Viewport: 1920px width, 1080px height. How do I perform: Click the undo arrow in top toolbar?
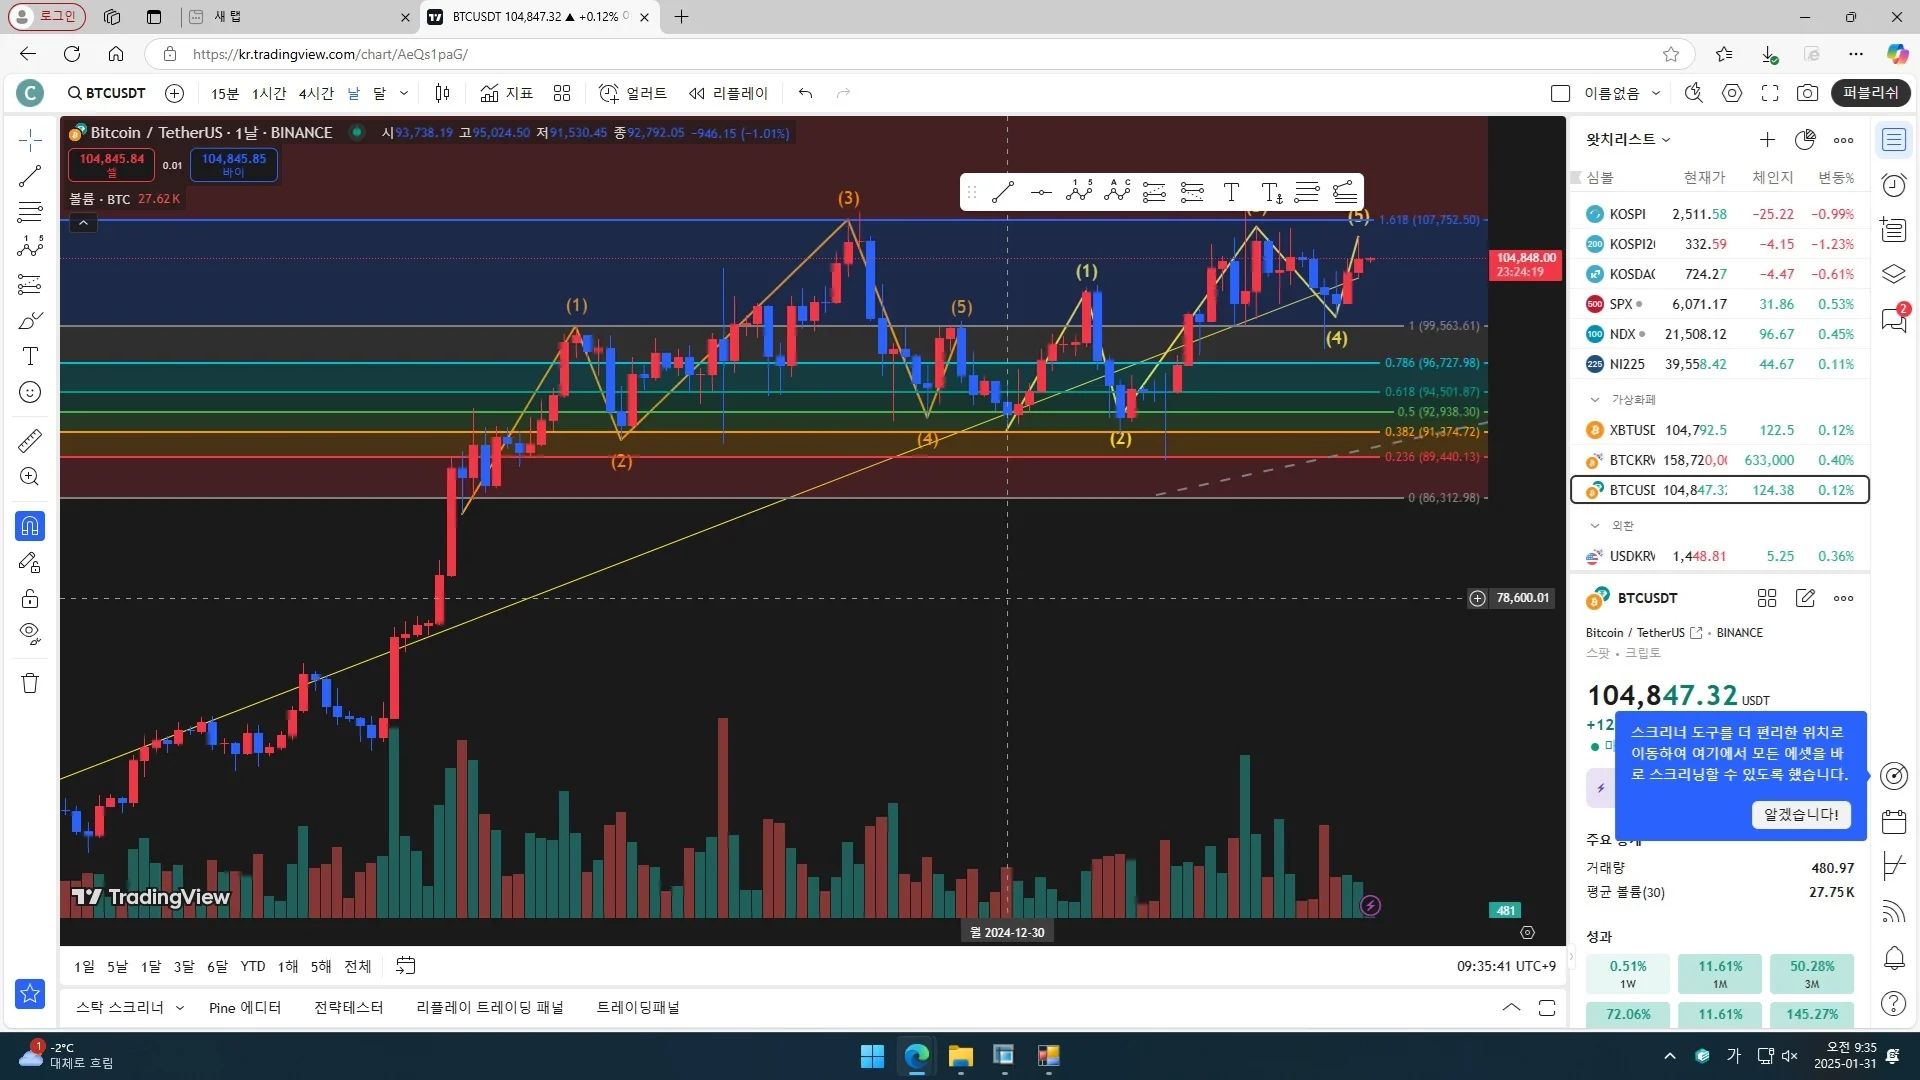(805, 93)
